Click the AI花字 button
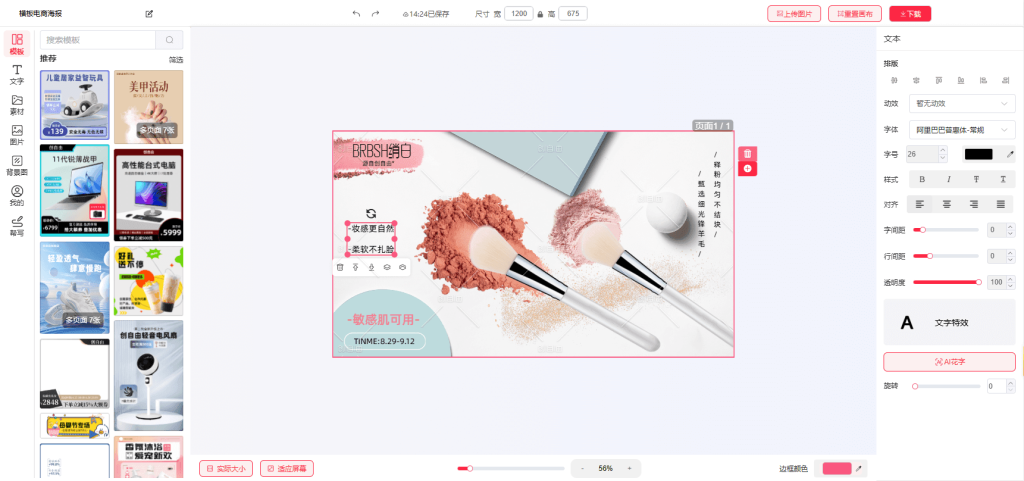The image size is (1024, 481). click(949, 361)
